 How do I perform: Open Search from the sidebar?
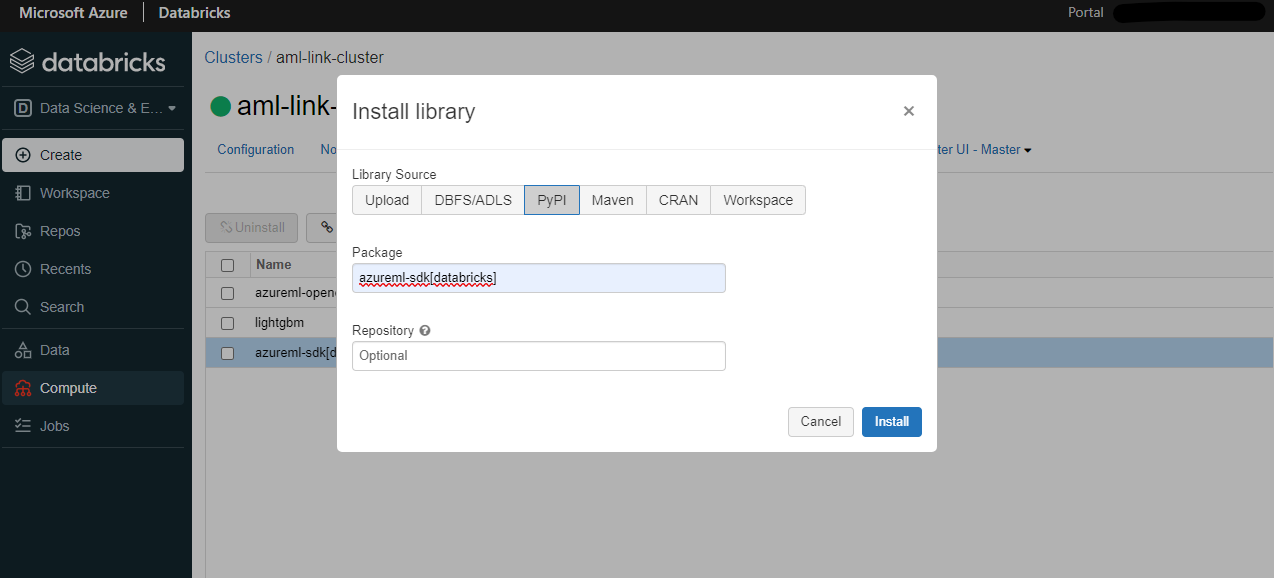[x=93, y=307]
